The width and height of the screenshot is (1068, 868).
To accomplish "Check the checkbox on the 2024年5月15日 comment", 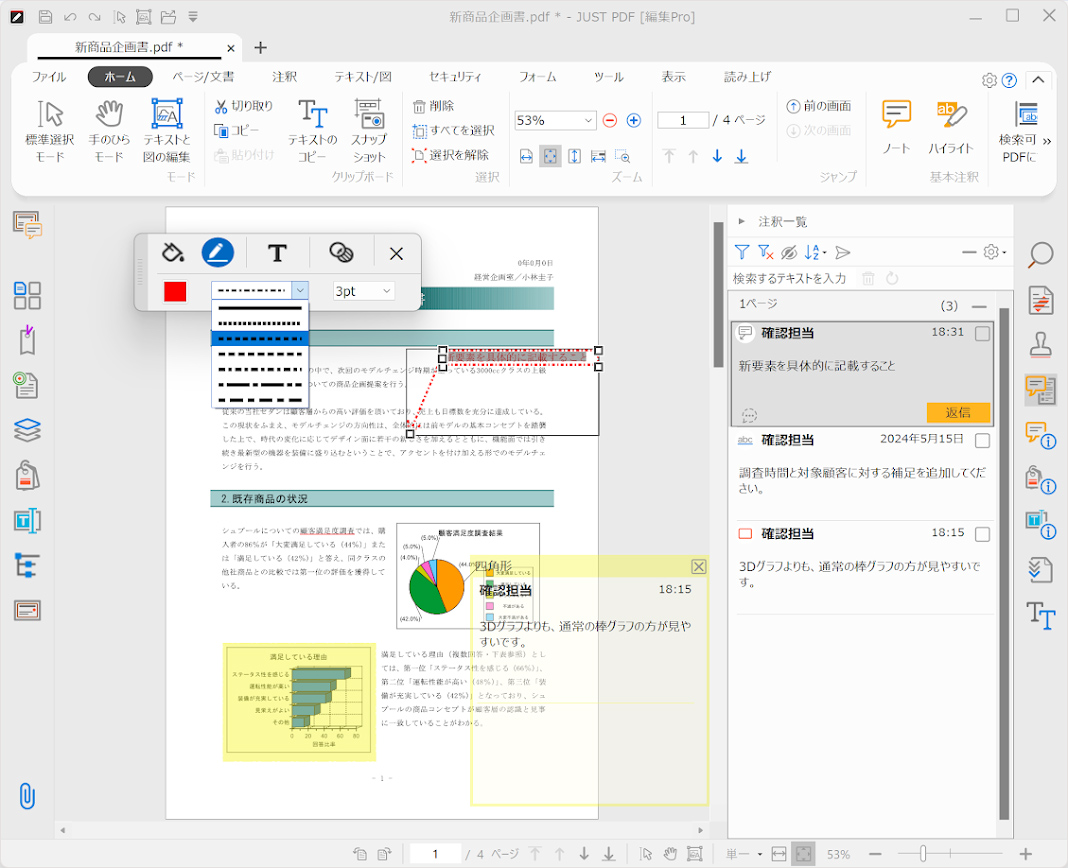I will [983, 440].
